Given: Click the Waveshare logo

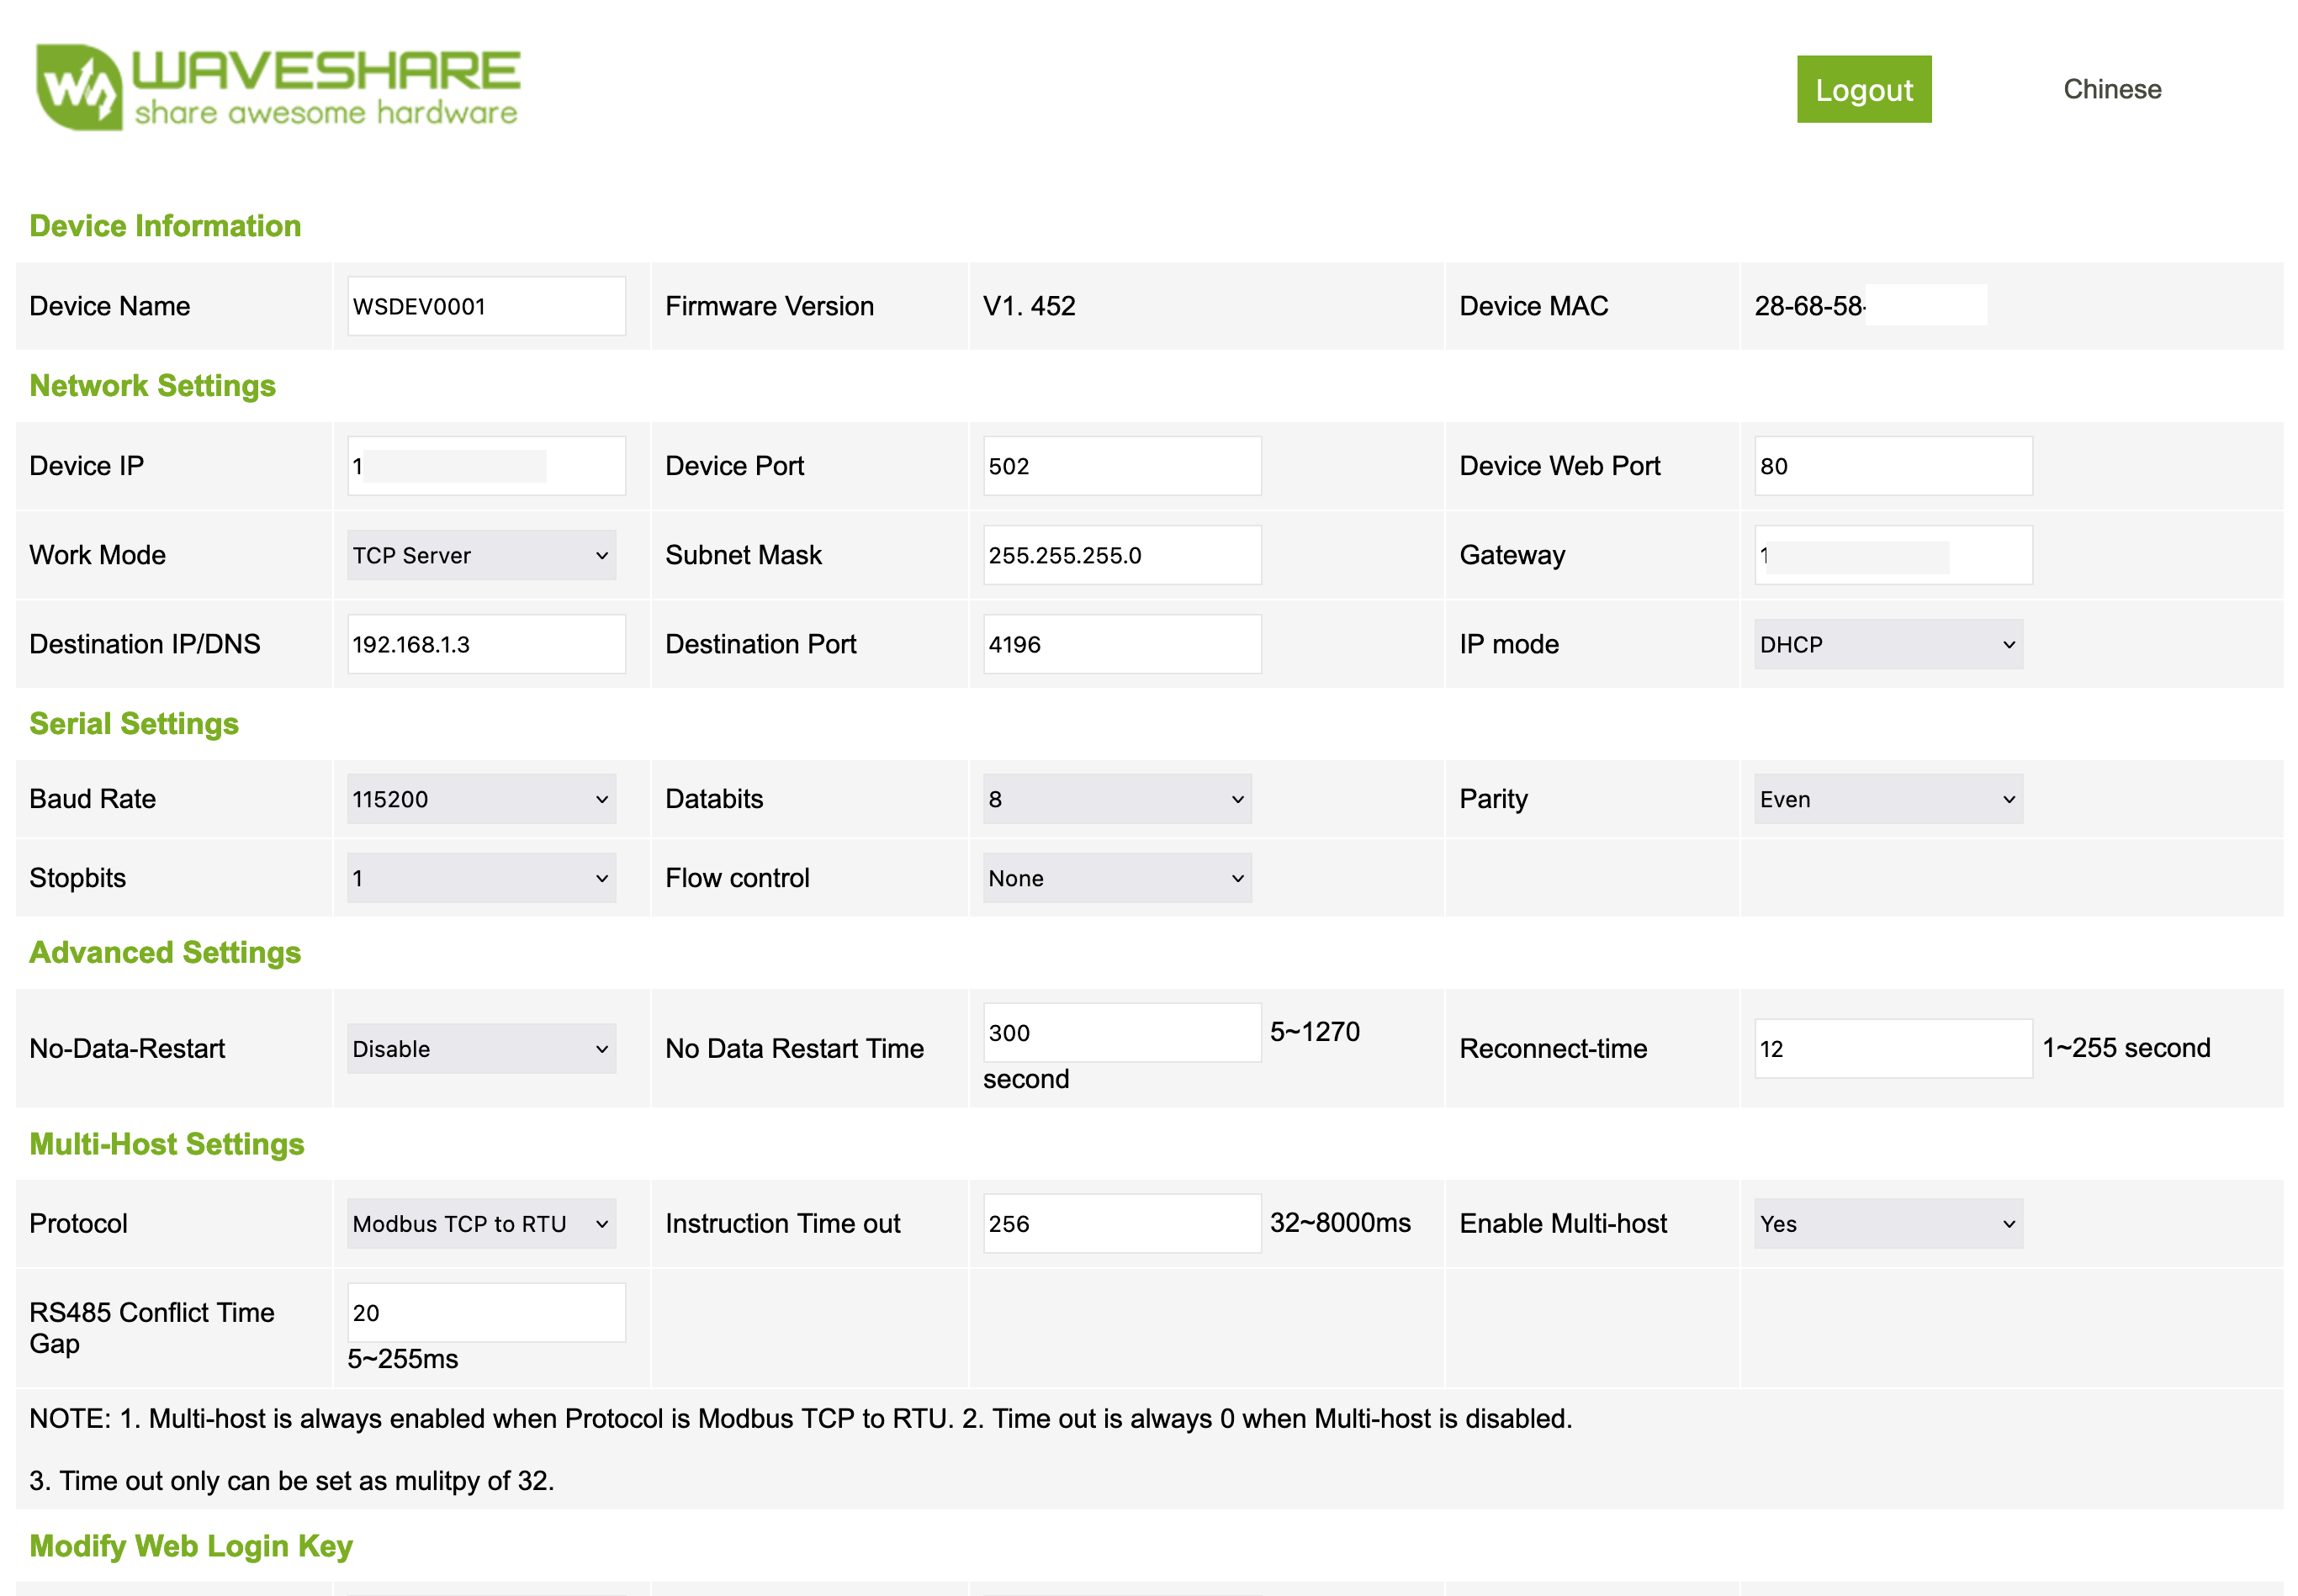Looking at the screenshot, I should 277,88.
